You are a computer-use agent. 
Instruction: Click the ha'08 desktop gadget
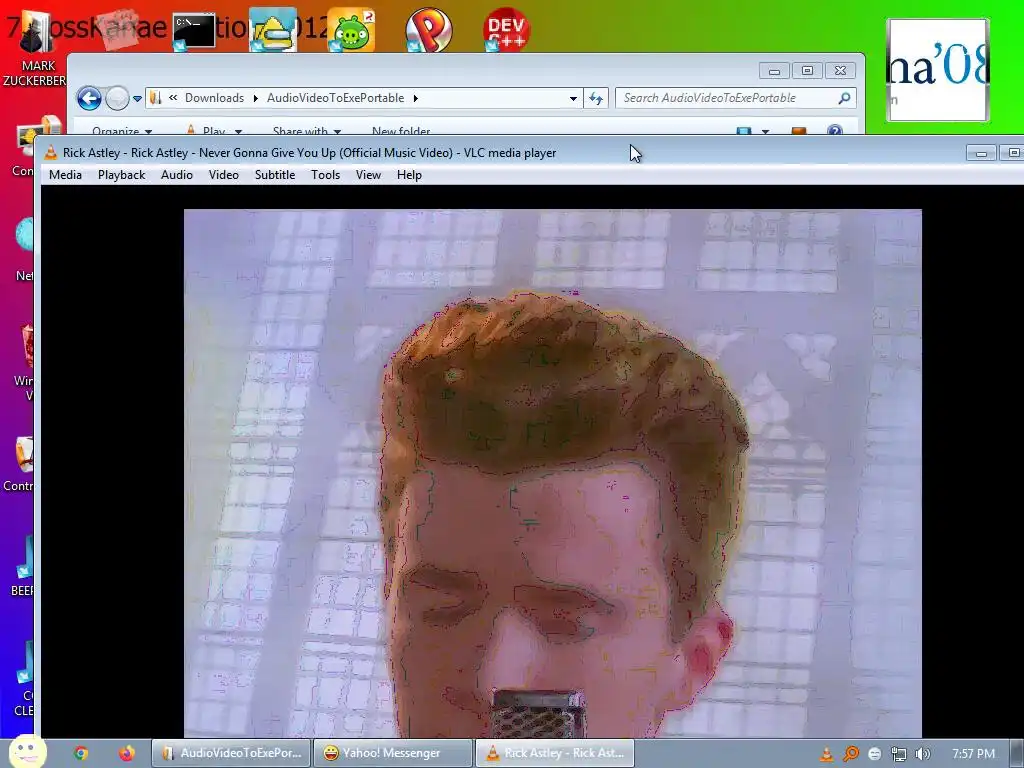[x=938, y=70]
